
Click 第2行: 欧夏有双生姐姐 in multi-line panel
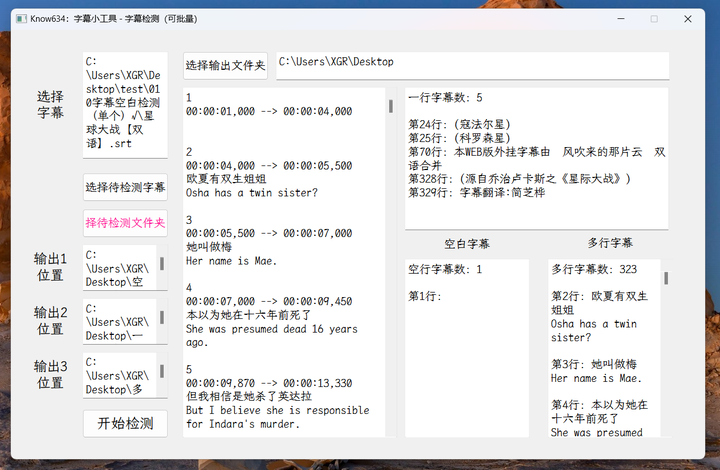(599, 303)
